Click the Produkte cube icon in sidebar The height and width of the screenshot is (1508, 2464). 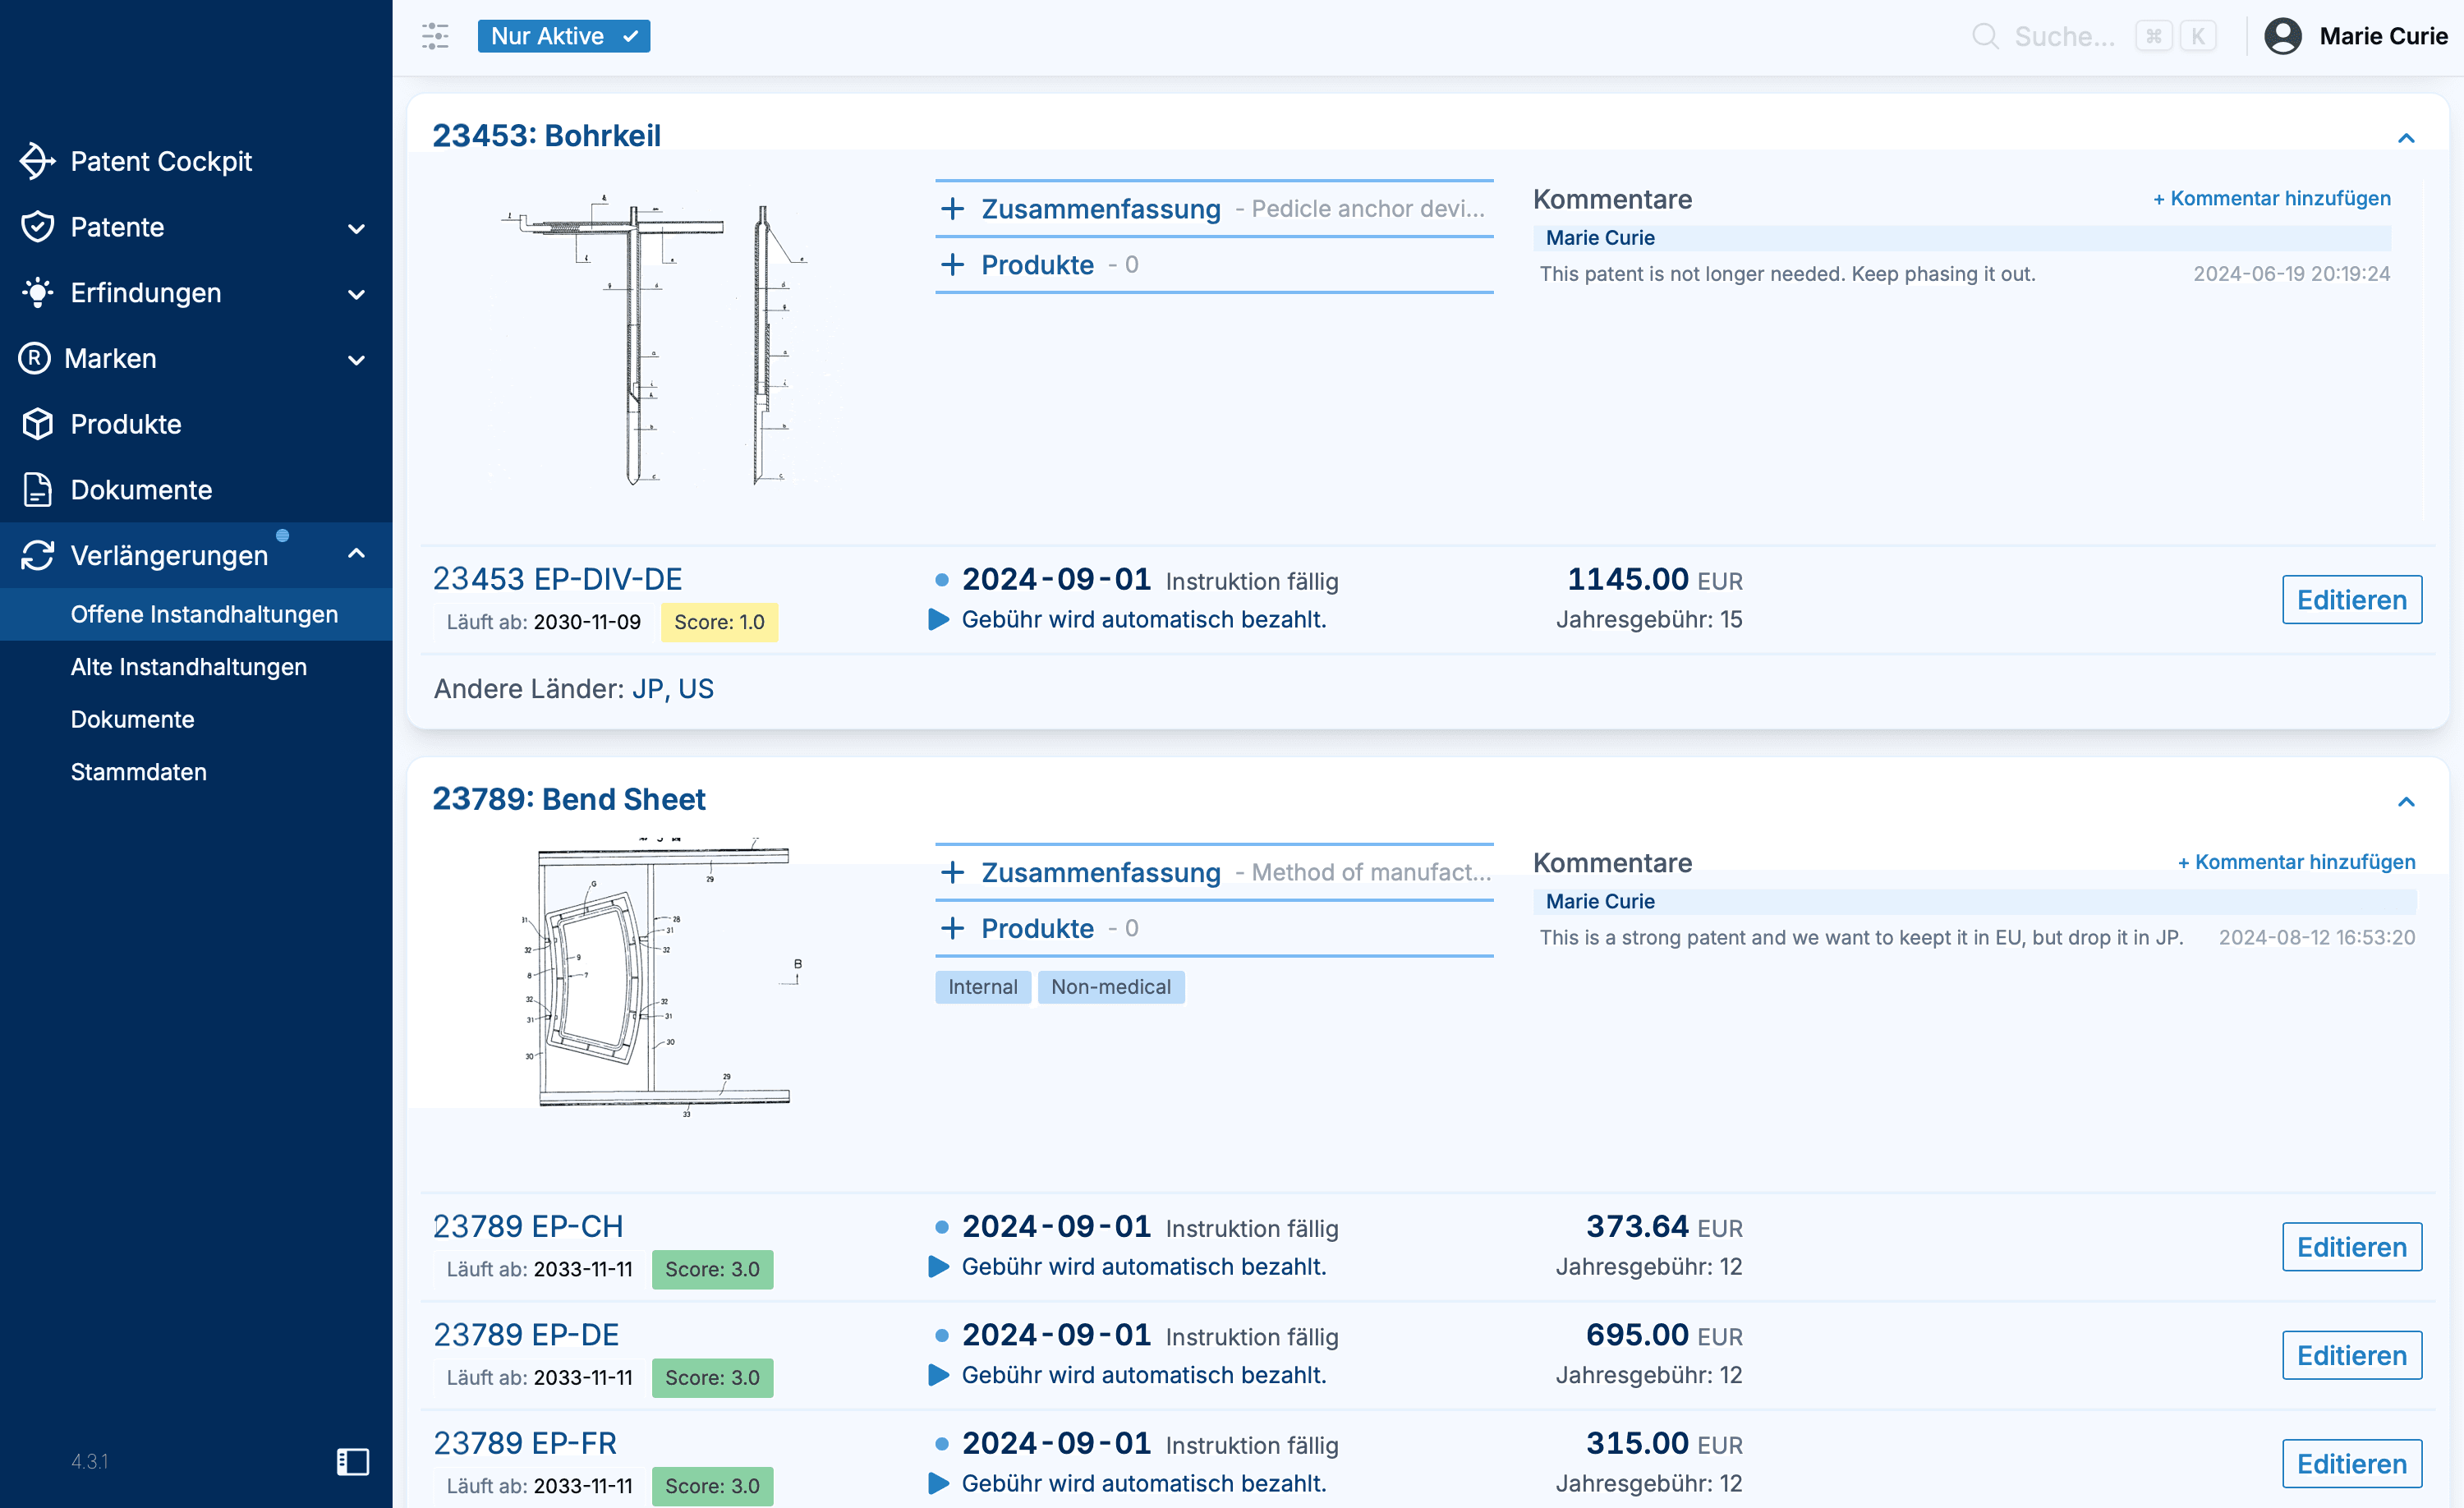pos(37,424)
